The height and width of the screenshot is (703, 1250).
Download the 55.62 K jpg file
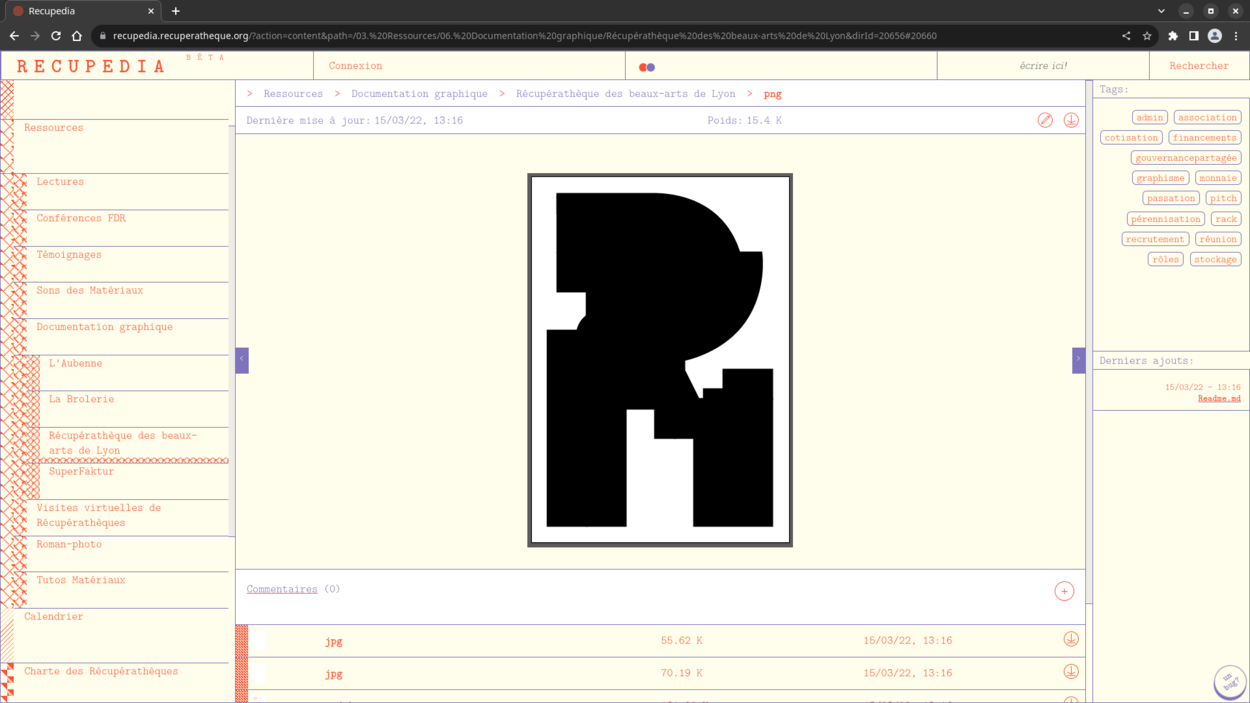(x=1071, y=640)
